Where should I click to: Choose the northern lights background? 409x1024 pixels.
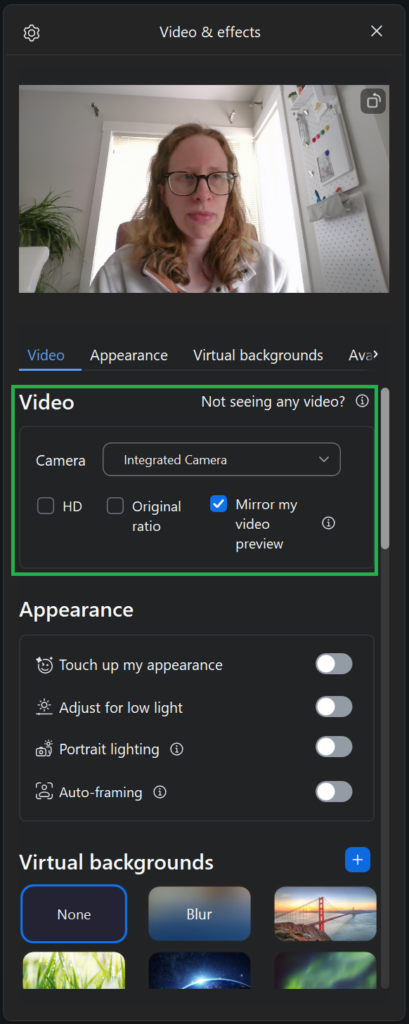[325, 970]
